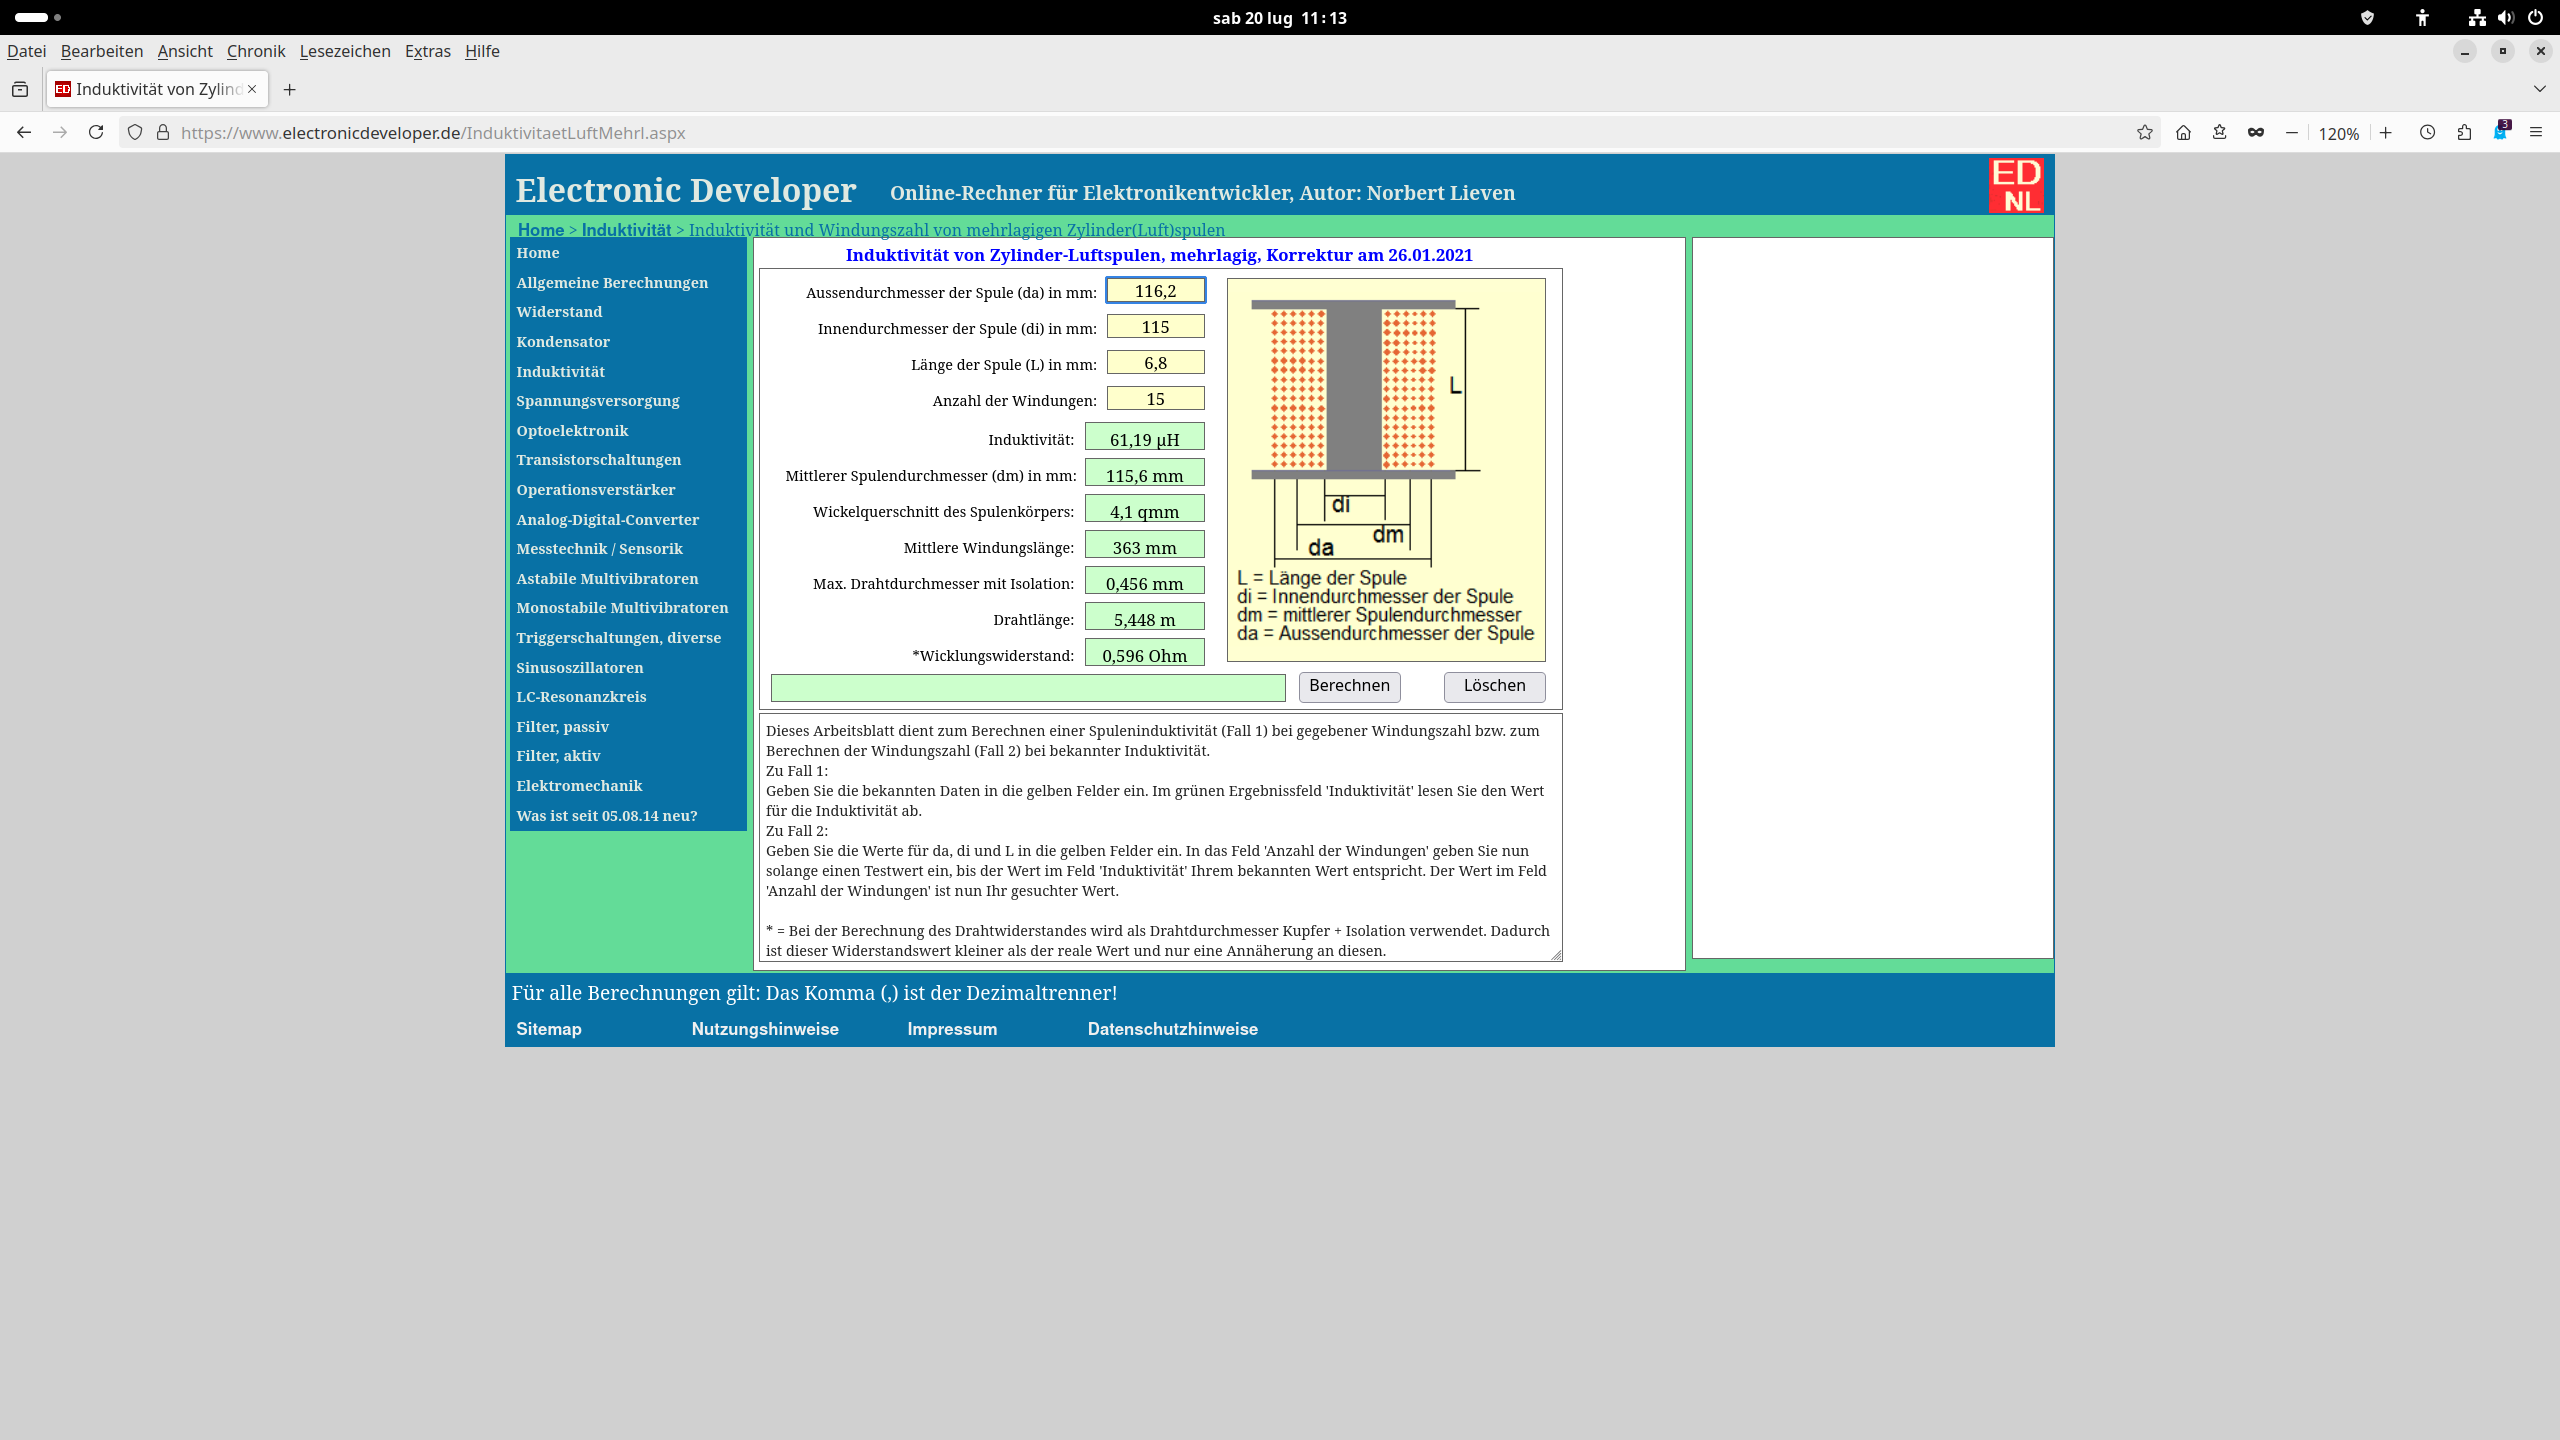The image size is (2560, 1440).
Task: Open the volume control icon
Action: tap(2505, 17)
